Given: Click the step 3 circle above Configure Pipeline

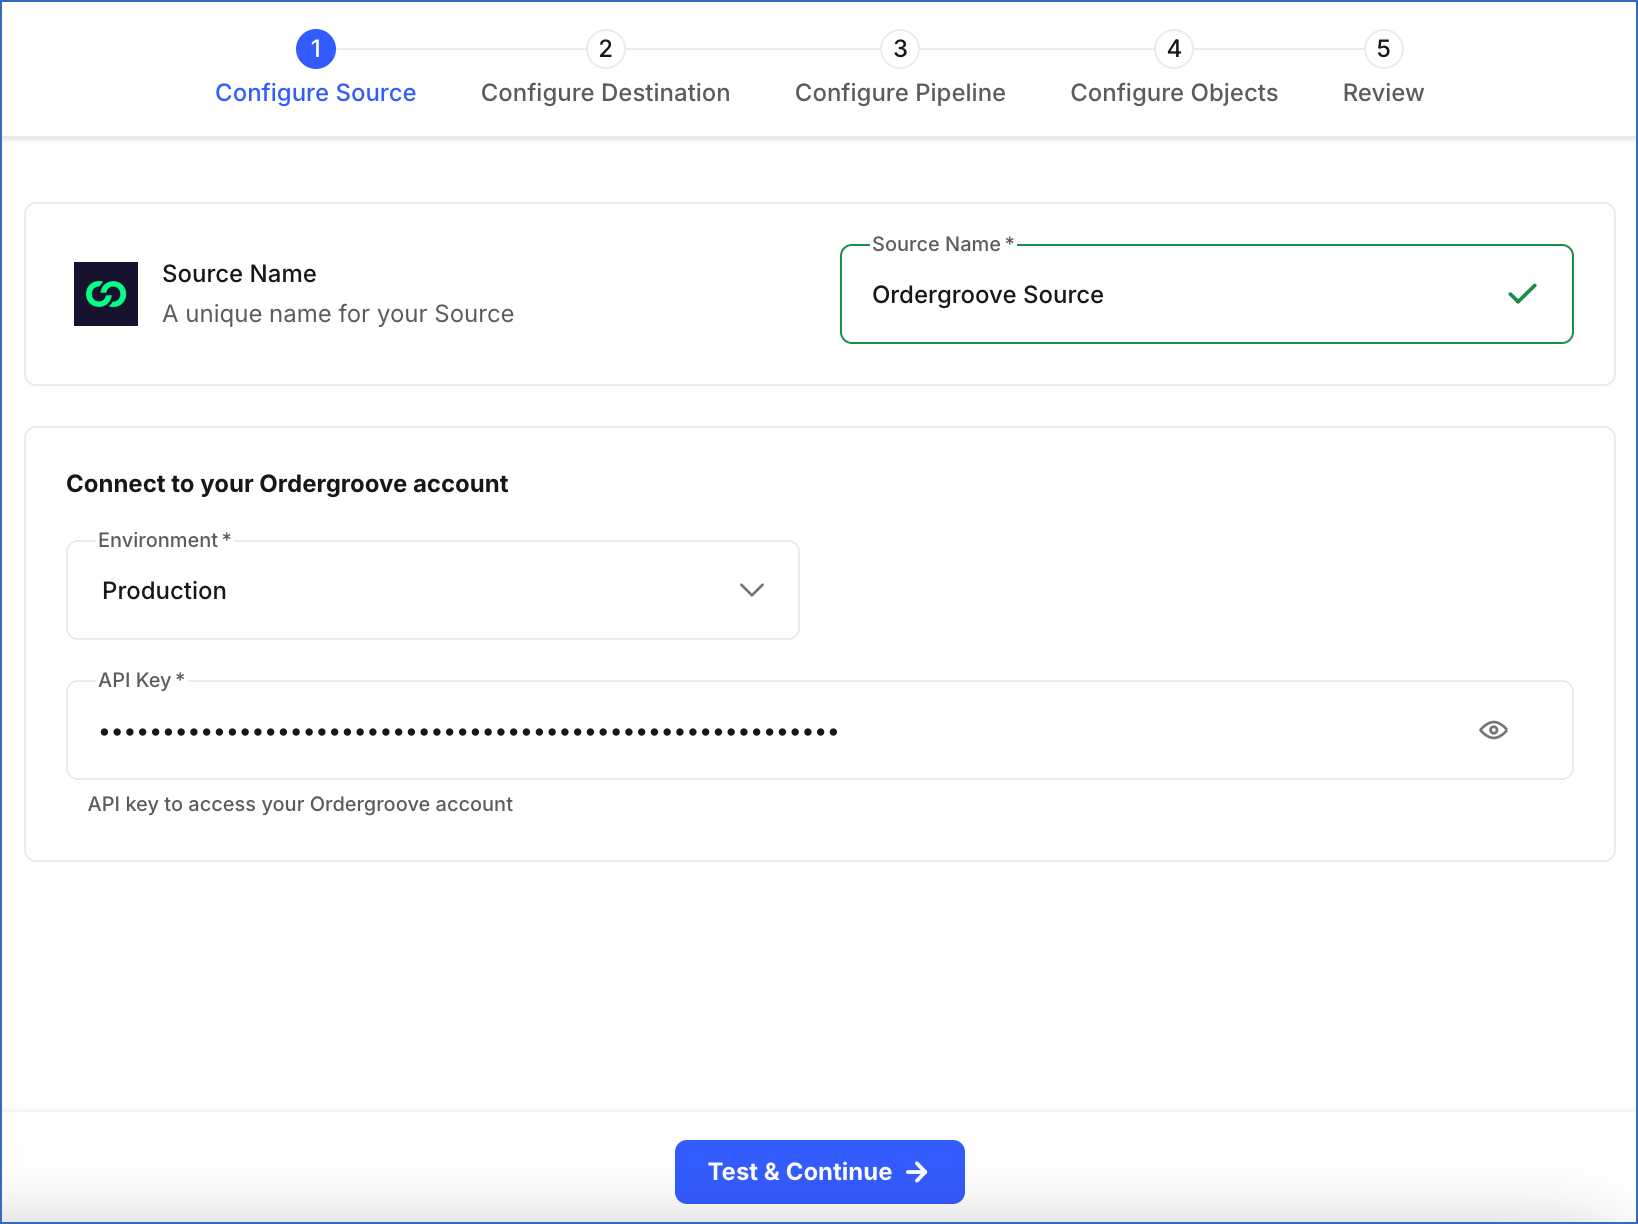Looking at the screenshot, I should click(x=900, y=48).
